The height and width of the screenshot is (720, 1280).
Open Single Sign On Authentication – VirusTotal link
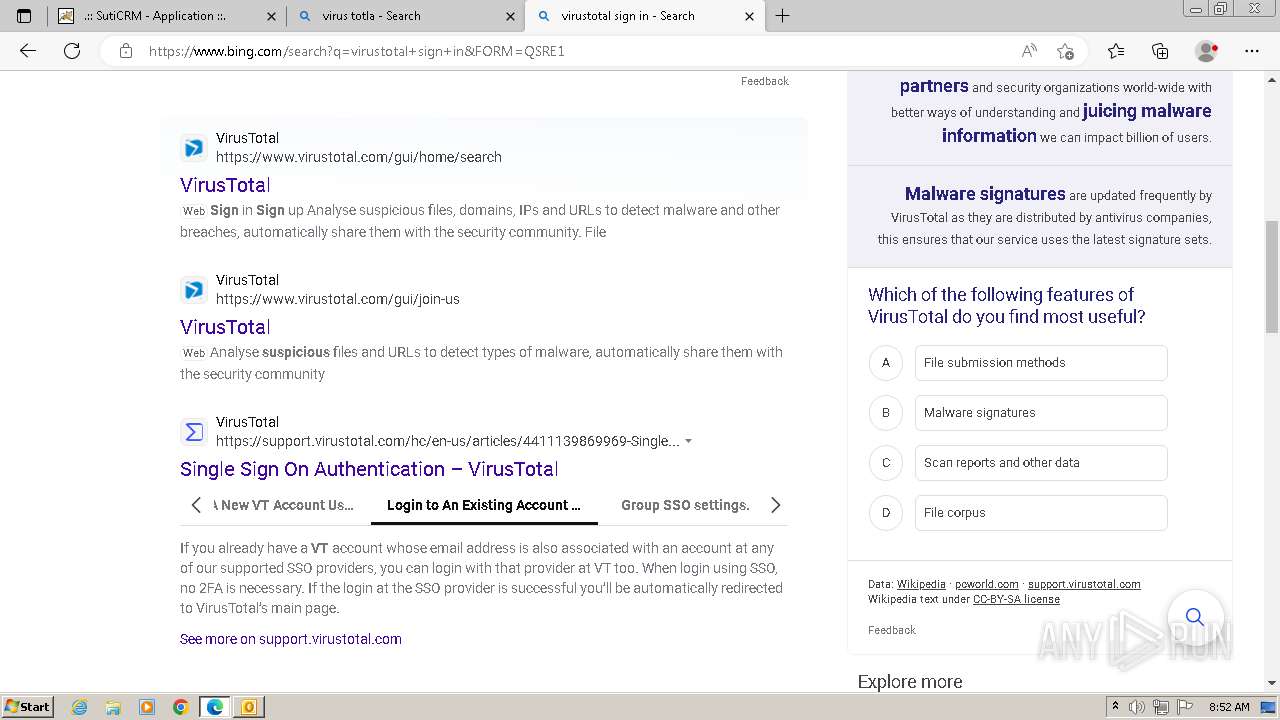[369, 469]
